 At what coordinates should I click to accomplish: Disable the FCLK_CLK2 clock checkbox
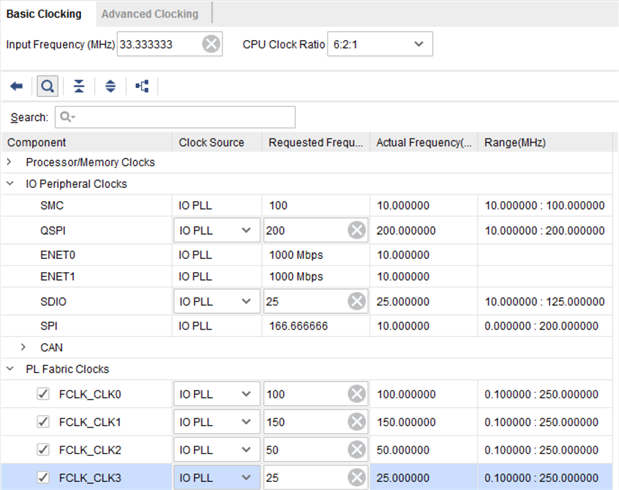[x=42, y=450]
